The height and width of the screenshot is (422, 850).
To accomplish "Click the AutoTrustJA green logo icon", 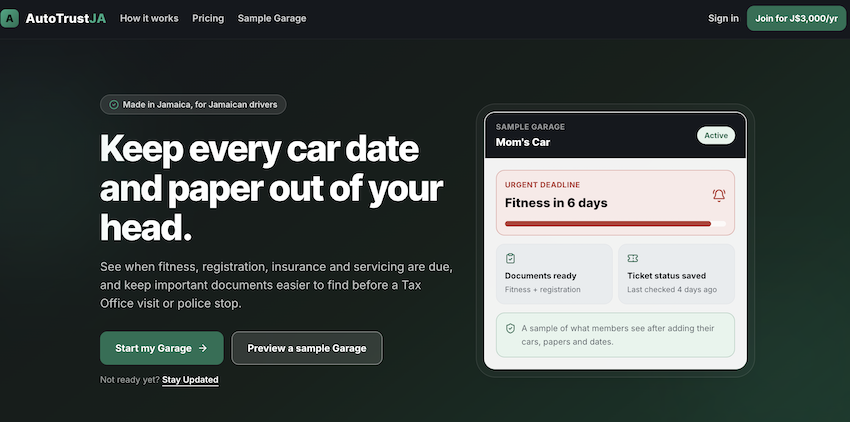I will click(9, 18).
